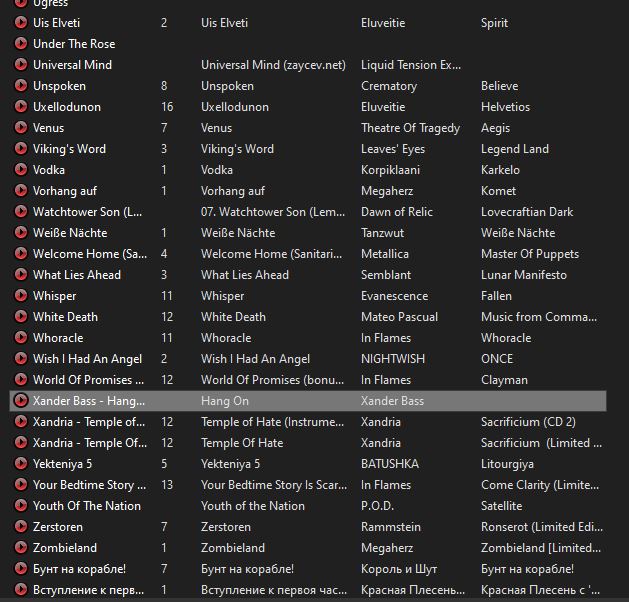Click the play icon beside Venus

point(21,127)
